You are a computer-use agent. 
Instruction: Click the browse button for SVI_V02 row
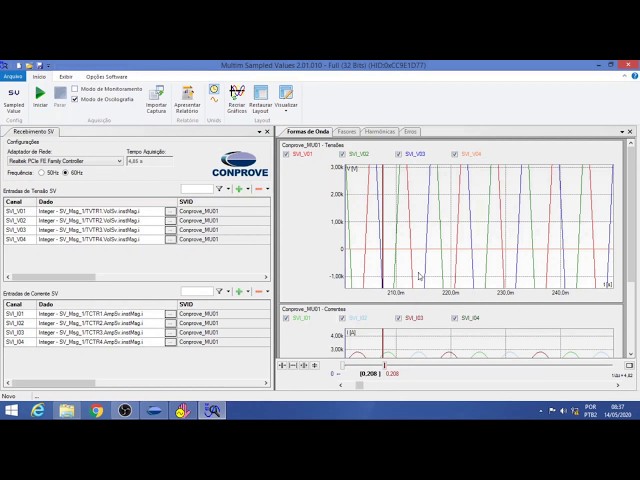pyautogui.click(x=171, y=221)
